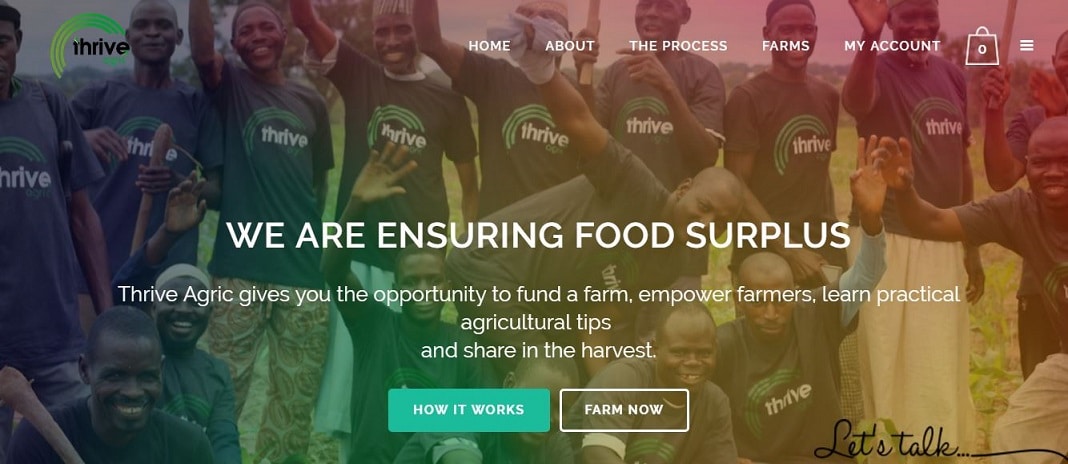This screenshot has width=1068, height=464.
Task: Navigate to FARMS in the top menu
Action: (x=785, y=46)
